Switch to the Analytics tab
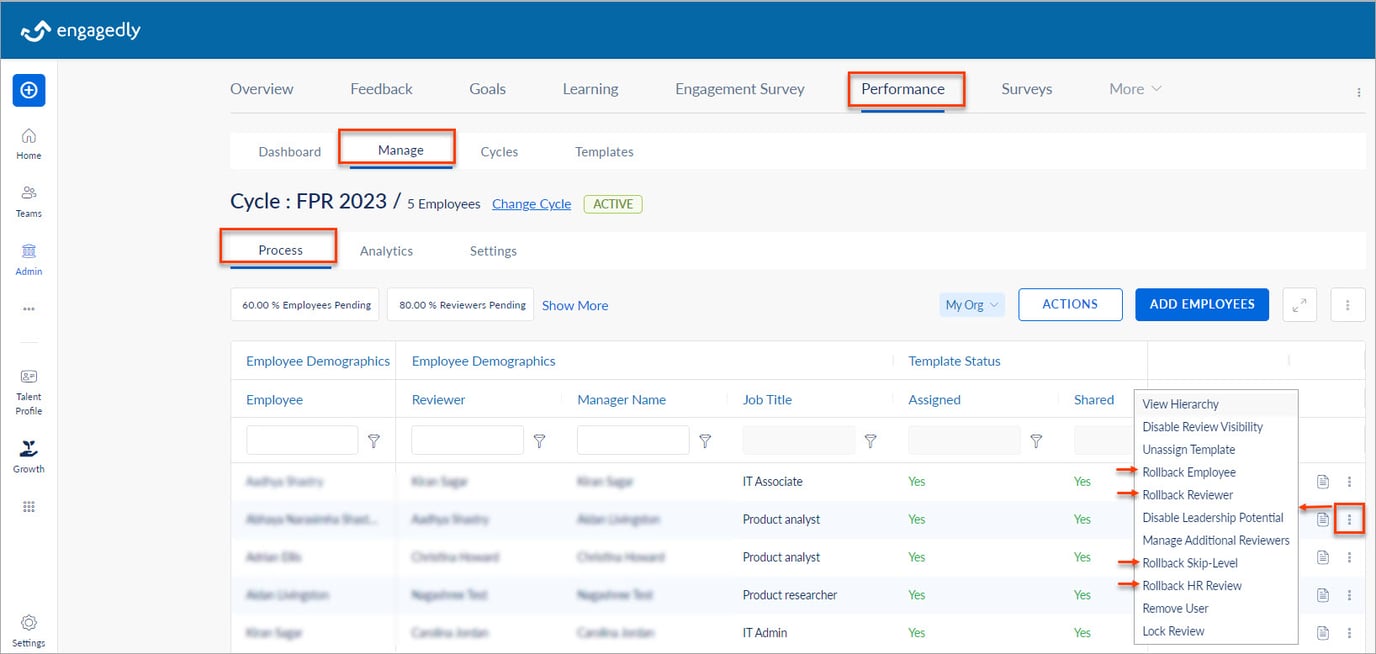The image size is (1376, 654). point(386,251)
